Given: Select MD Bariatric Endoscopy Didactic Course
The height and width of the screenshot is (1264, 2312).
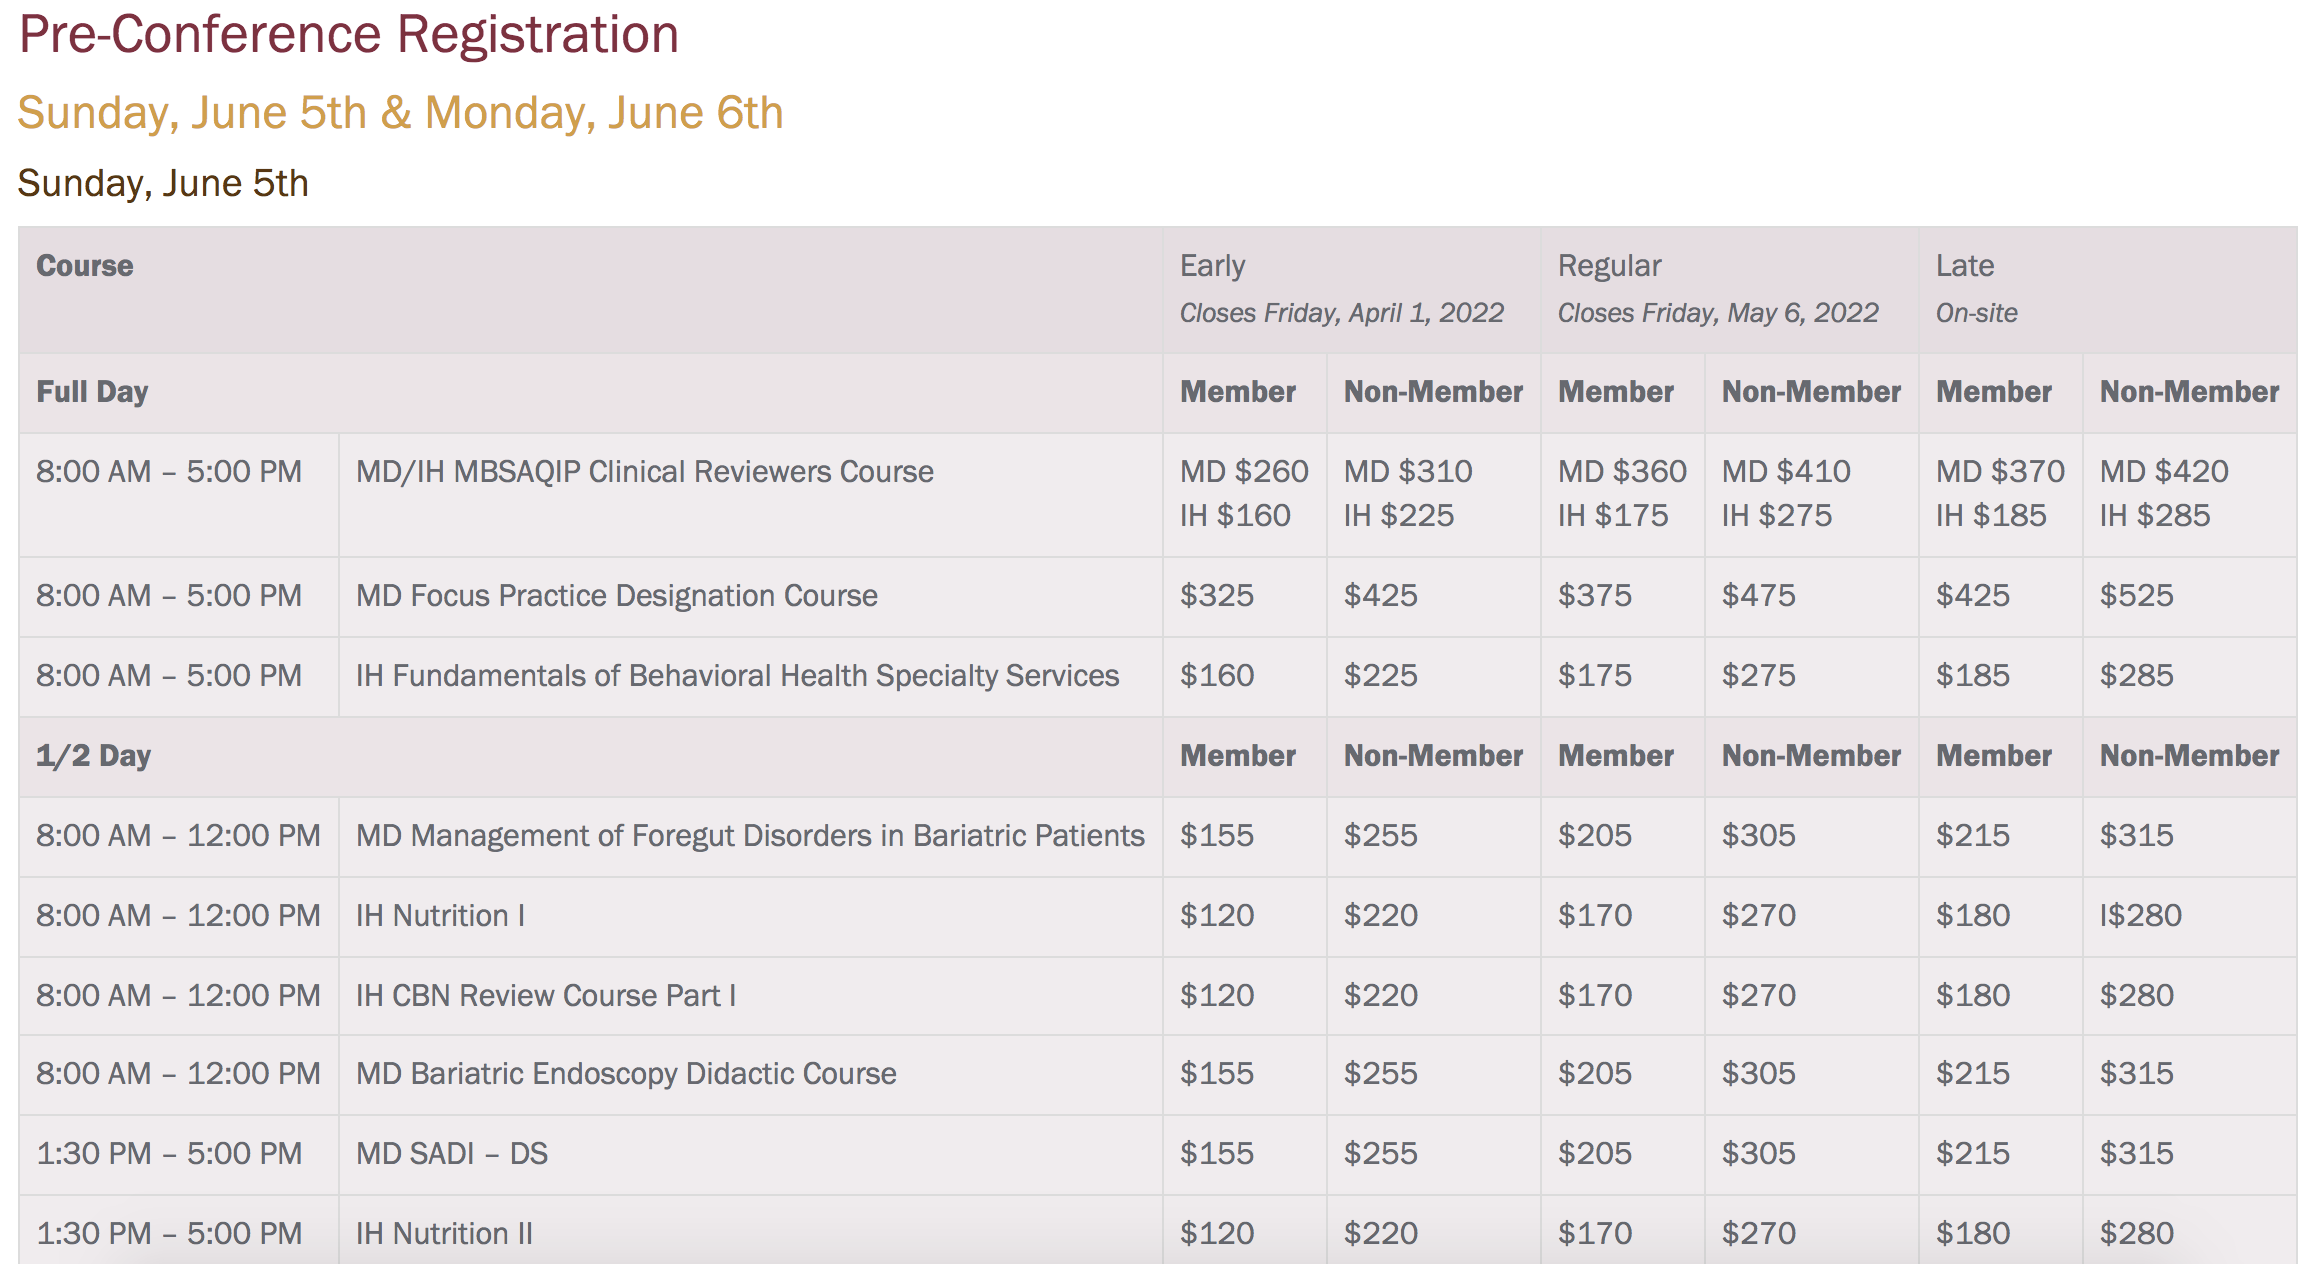Looking at the screenshot, I should click(626, 1074).
